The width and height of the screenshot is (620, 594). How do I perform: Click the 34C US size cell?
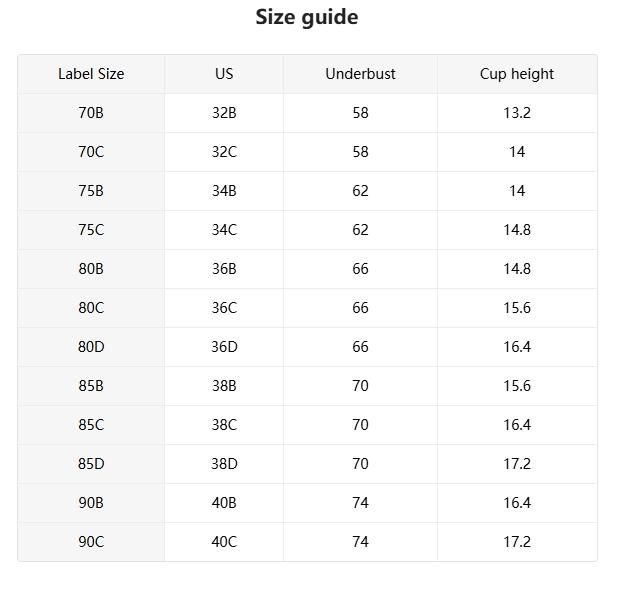click(224, 230)
